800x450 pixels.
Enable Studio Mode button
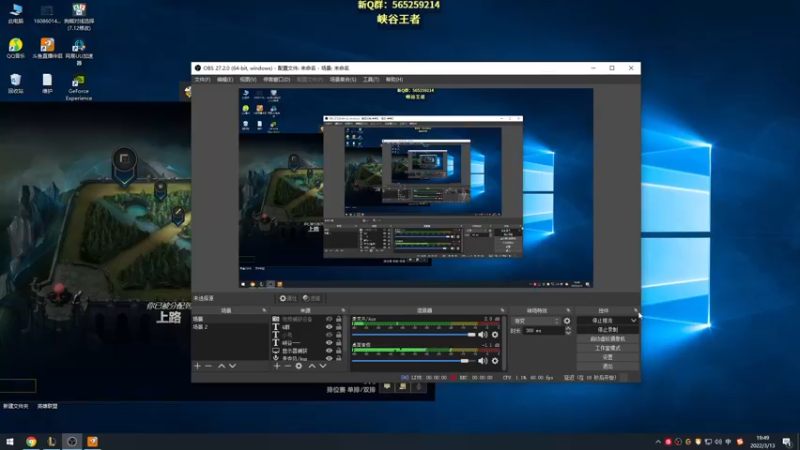pos(607,348)
